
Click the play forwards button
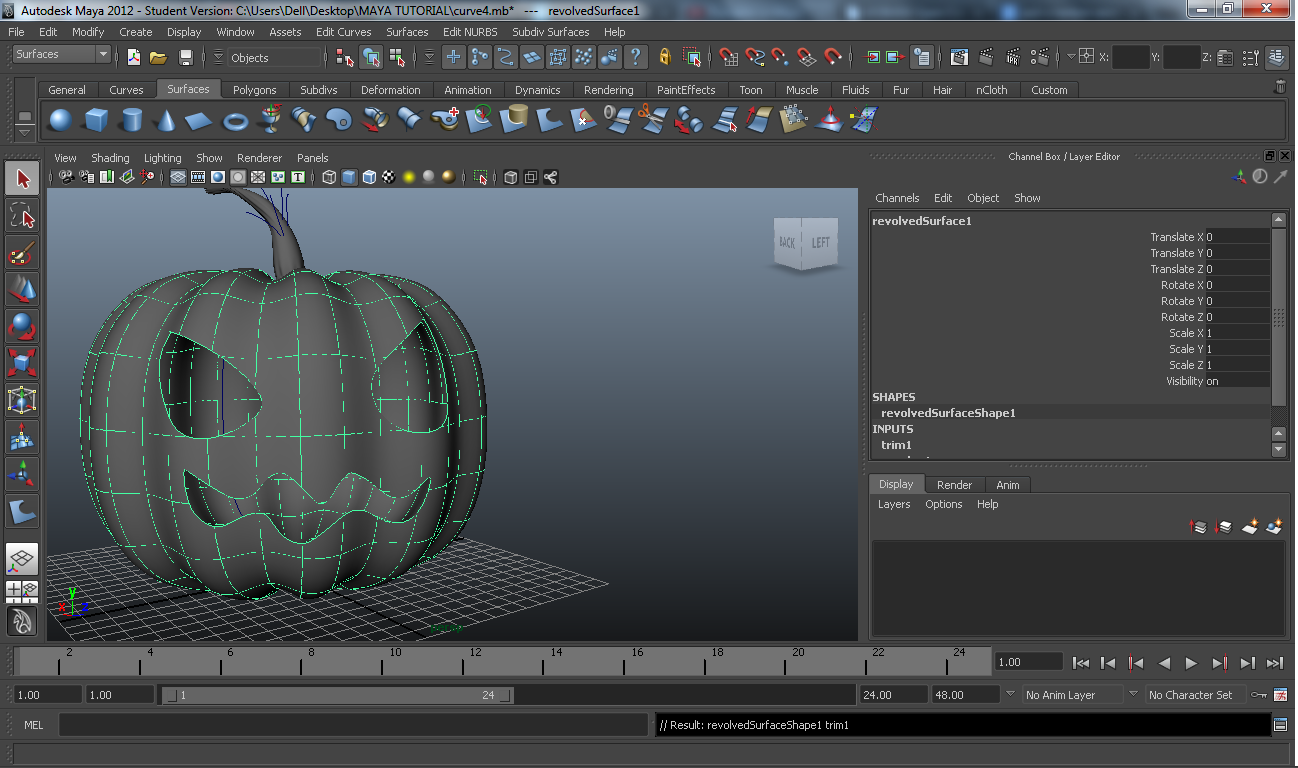[1191, 662]
